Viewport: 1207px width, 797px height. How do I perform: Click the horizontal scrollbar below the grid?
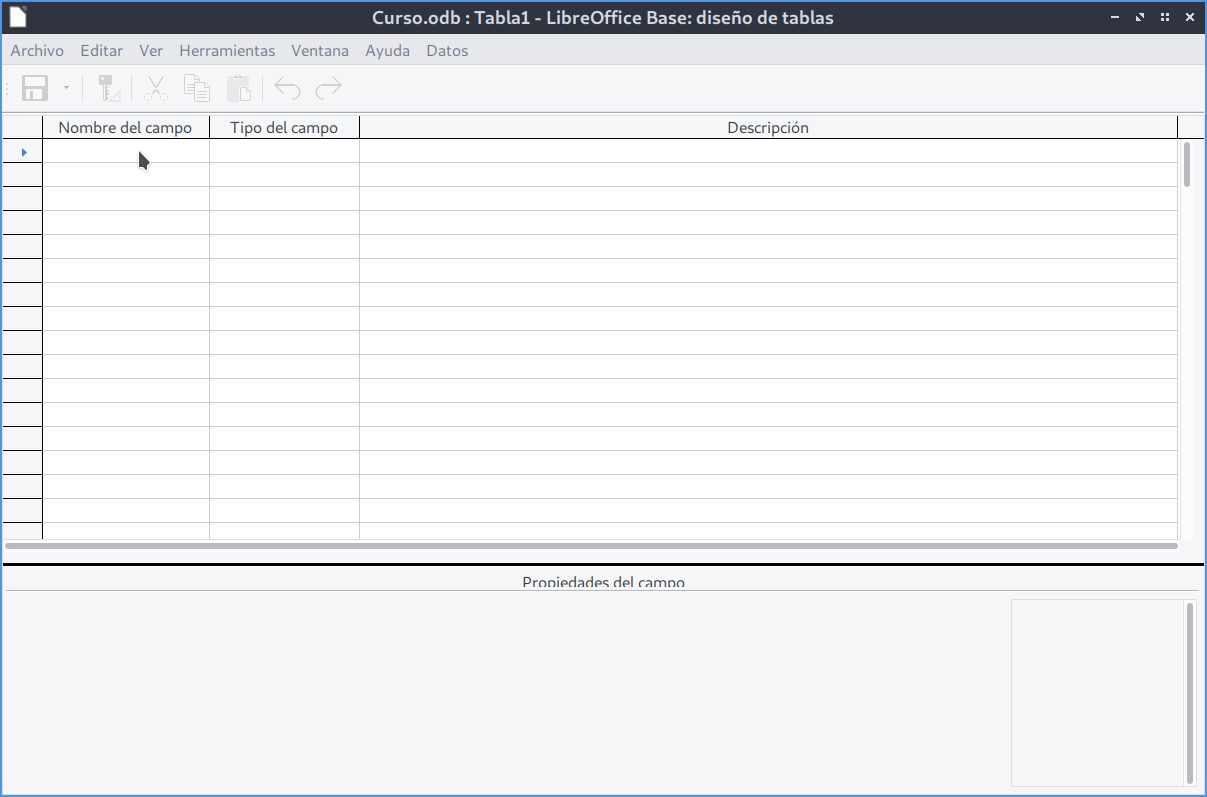click(x=590, y=546)
